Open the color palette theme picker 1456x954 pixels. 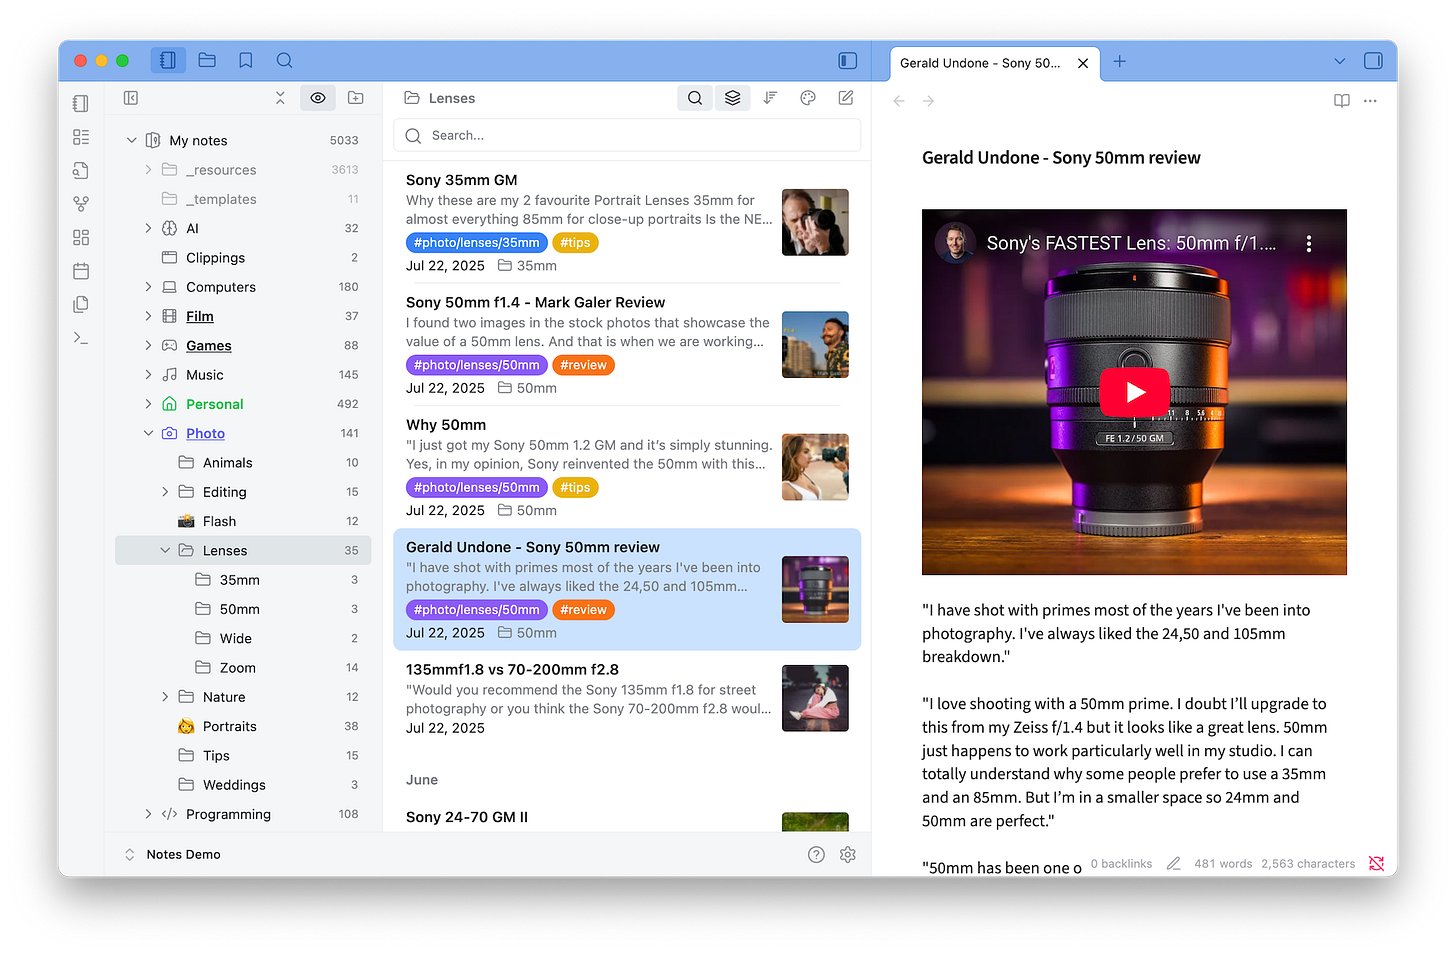(x=807, y=97)
